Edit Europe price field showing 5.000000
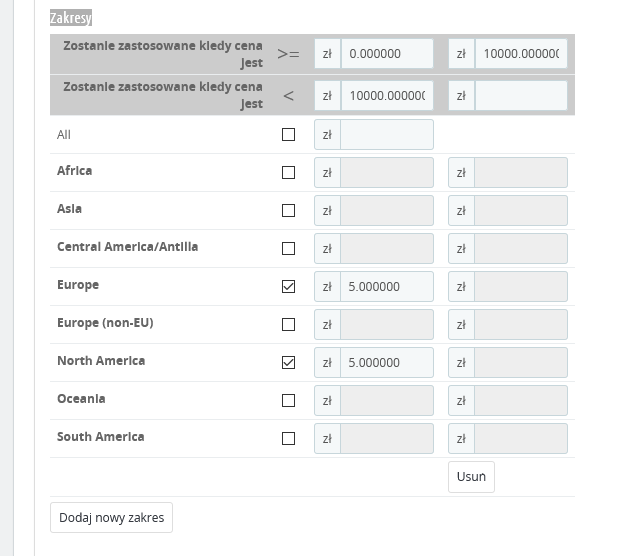The height and width of the screenshot is (556, 637). [386, 287]
